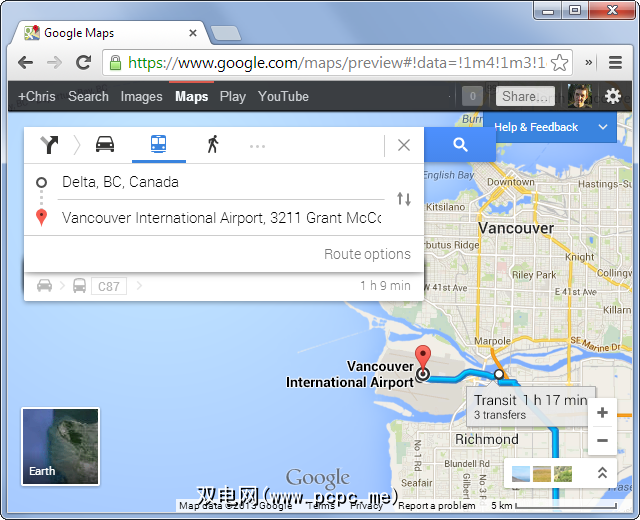The image size is (640, 520).
Task: Go to Search in Google bar
Action: point(88,96)
